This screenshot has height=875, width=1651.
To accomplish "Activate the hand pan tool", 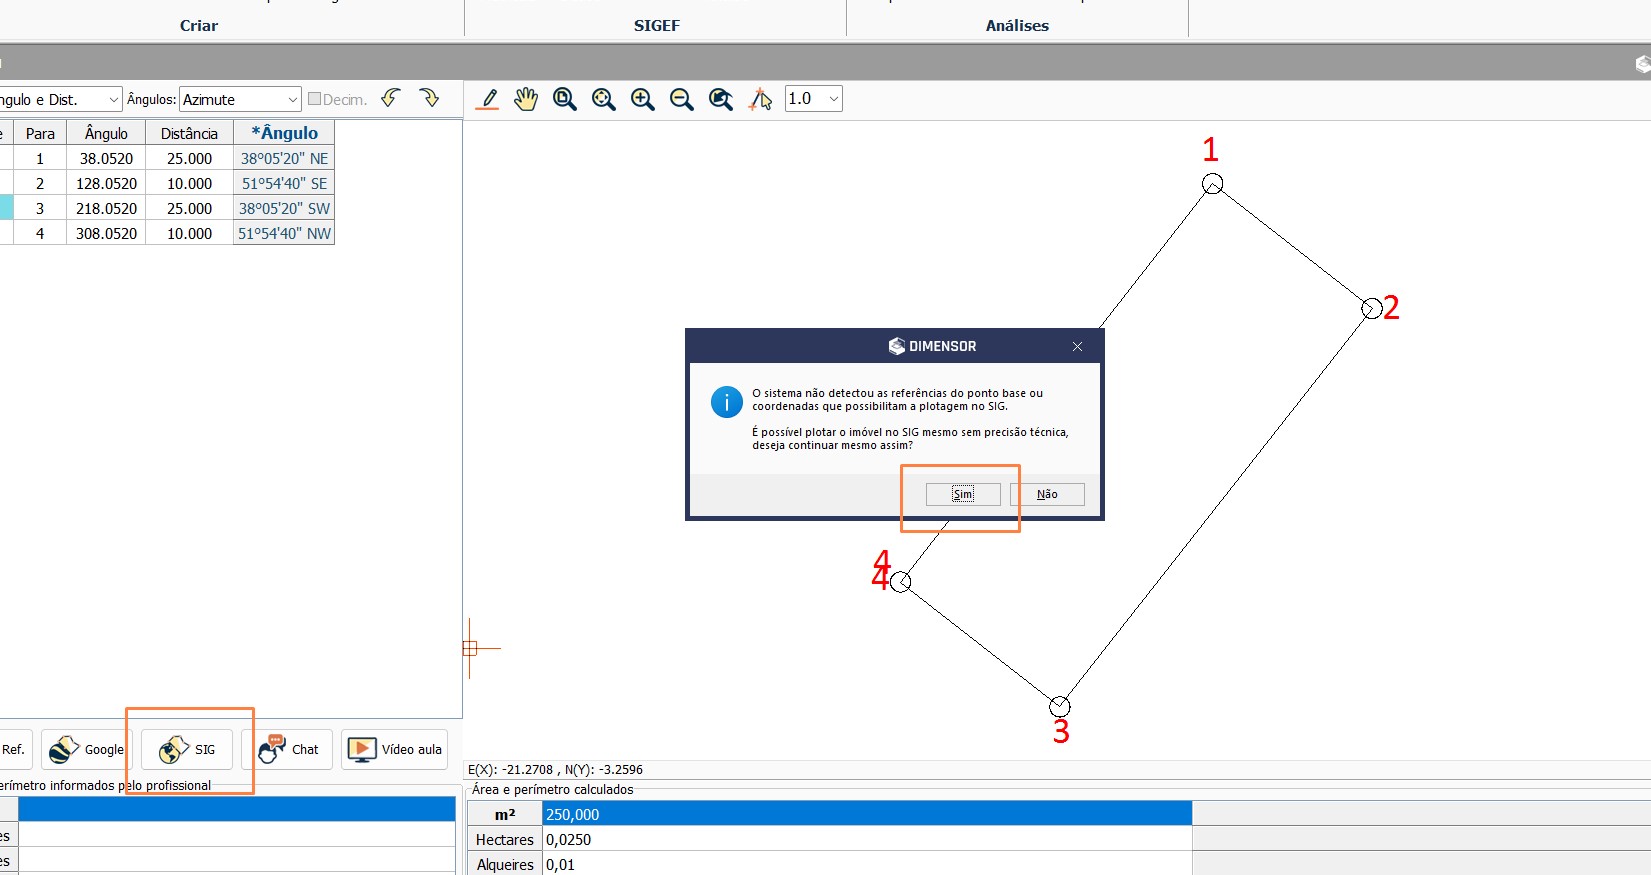I will pos(526,99).
